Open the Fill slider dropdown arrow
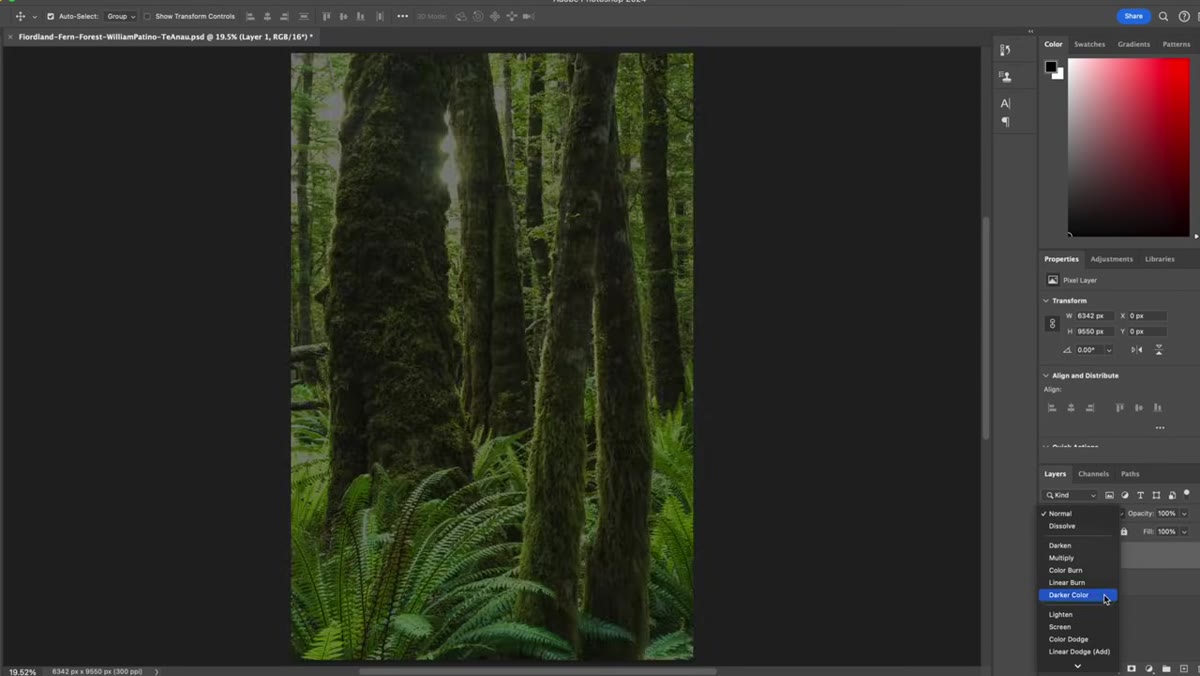The width and height of the screenshot is (1200, 676). (1184, 532)
